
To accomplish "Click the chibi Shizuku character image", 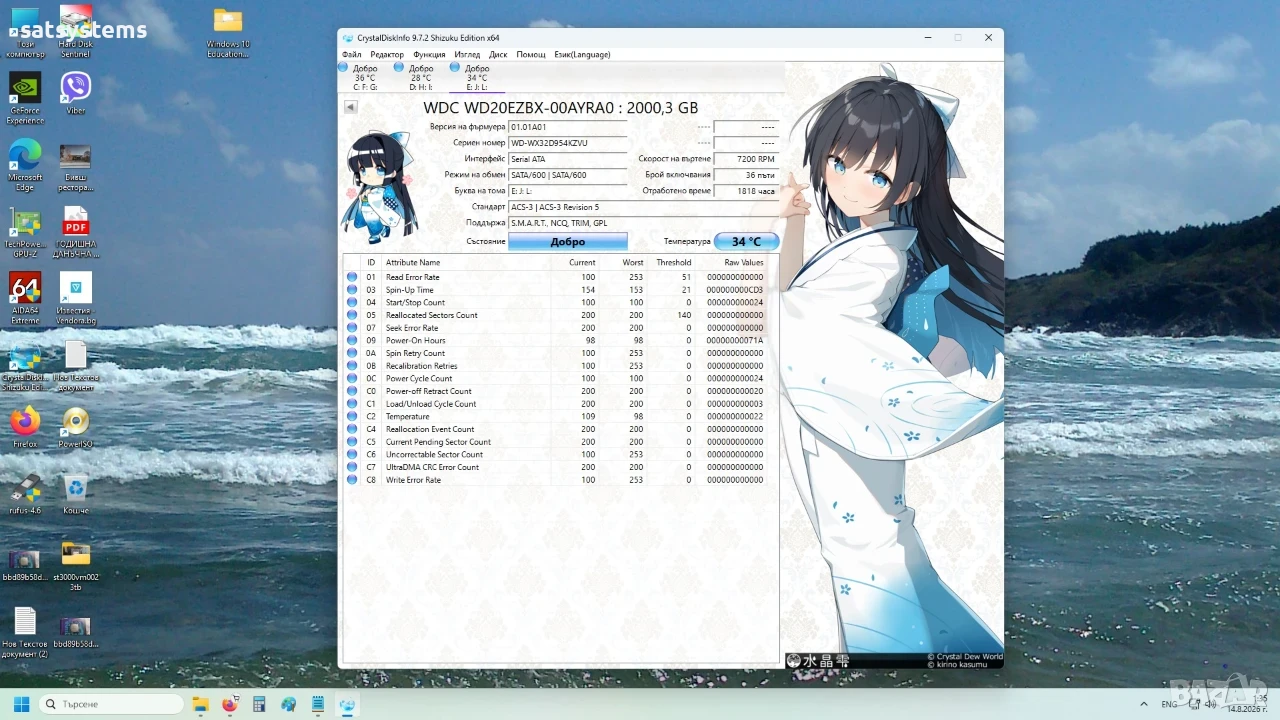I will click(x=379, y=186).
